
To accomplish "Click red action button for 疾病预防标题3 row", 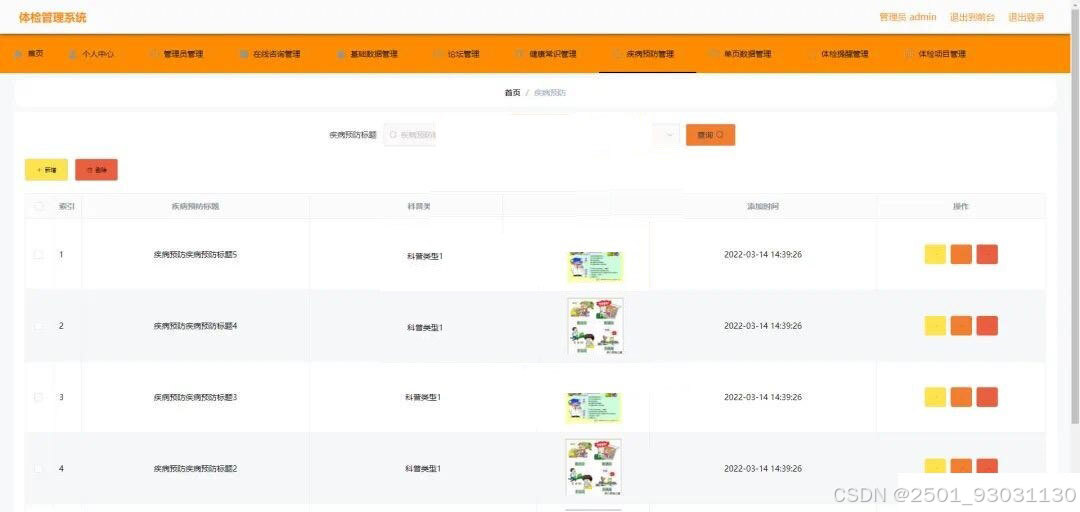I will coord(987,397).
